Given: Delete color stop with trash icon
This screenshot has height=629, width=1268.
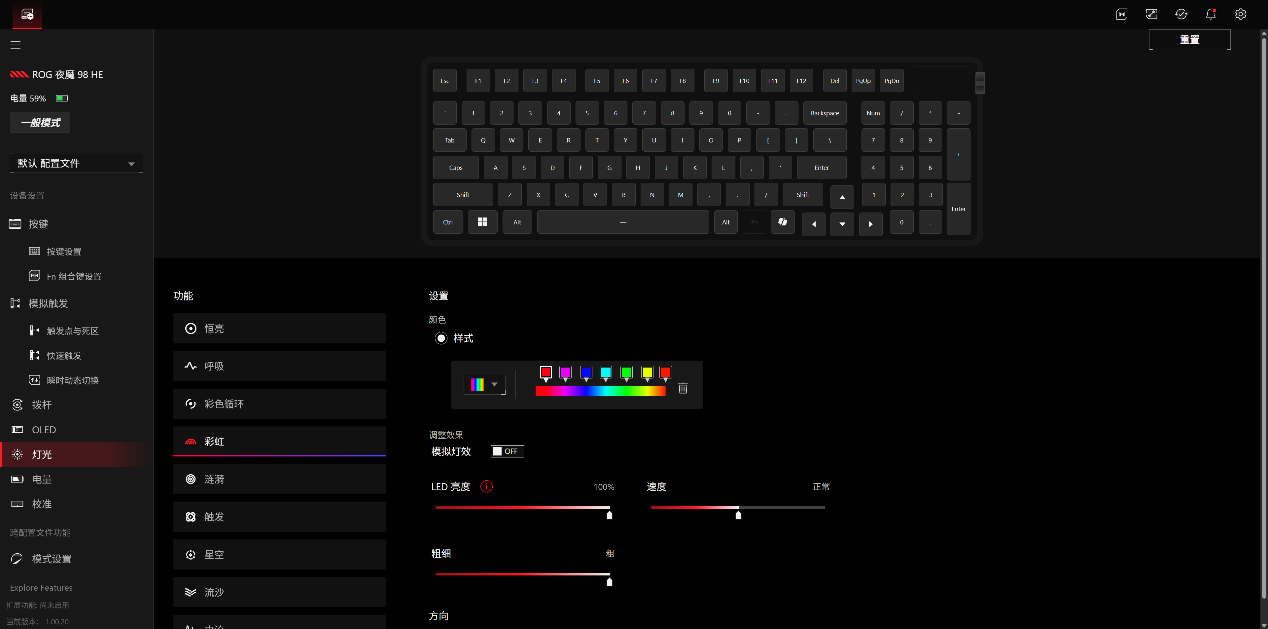Looking at the screenshot, I should pyautogui.click(x=683, y=388).
